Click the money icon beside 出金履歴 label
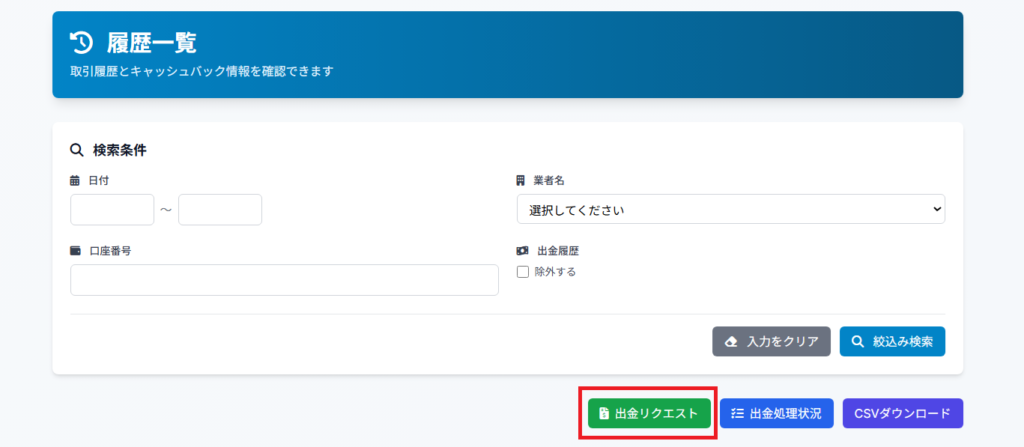1024x447 pixels. pyautogui.click(x=522, y=251)
